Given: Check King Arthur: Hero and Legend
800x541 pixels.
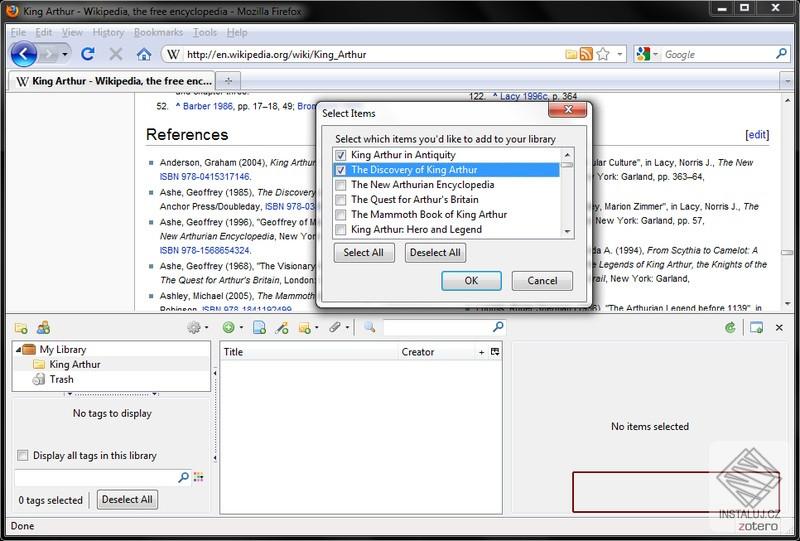Looking at the screenshot, I should point(341,230).
